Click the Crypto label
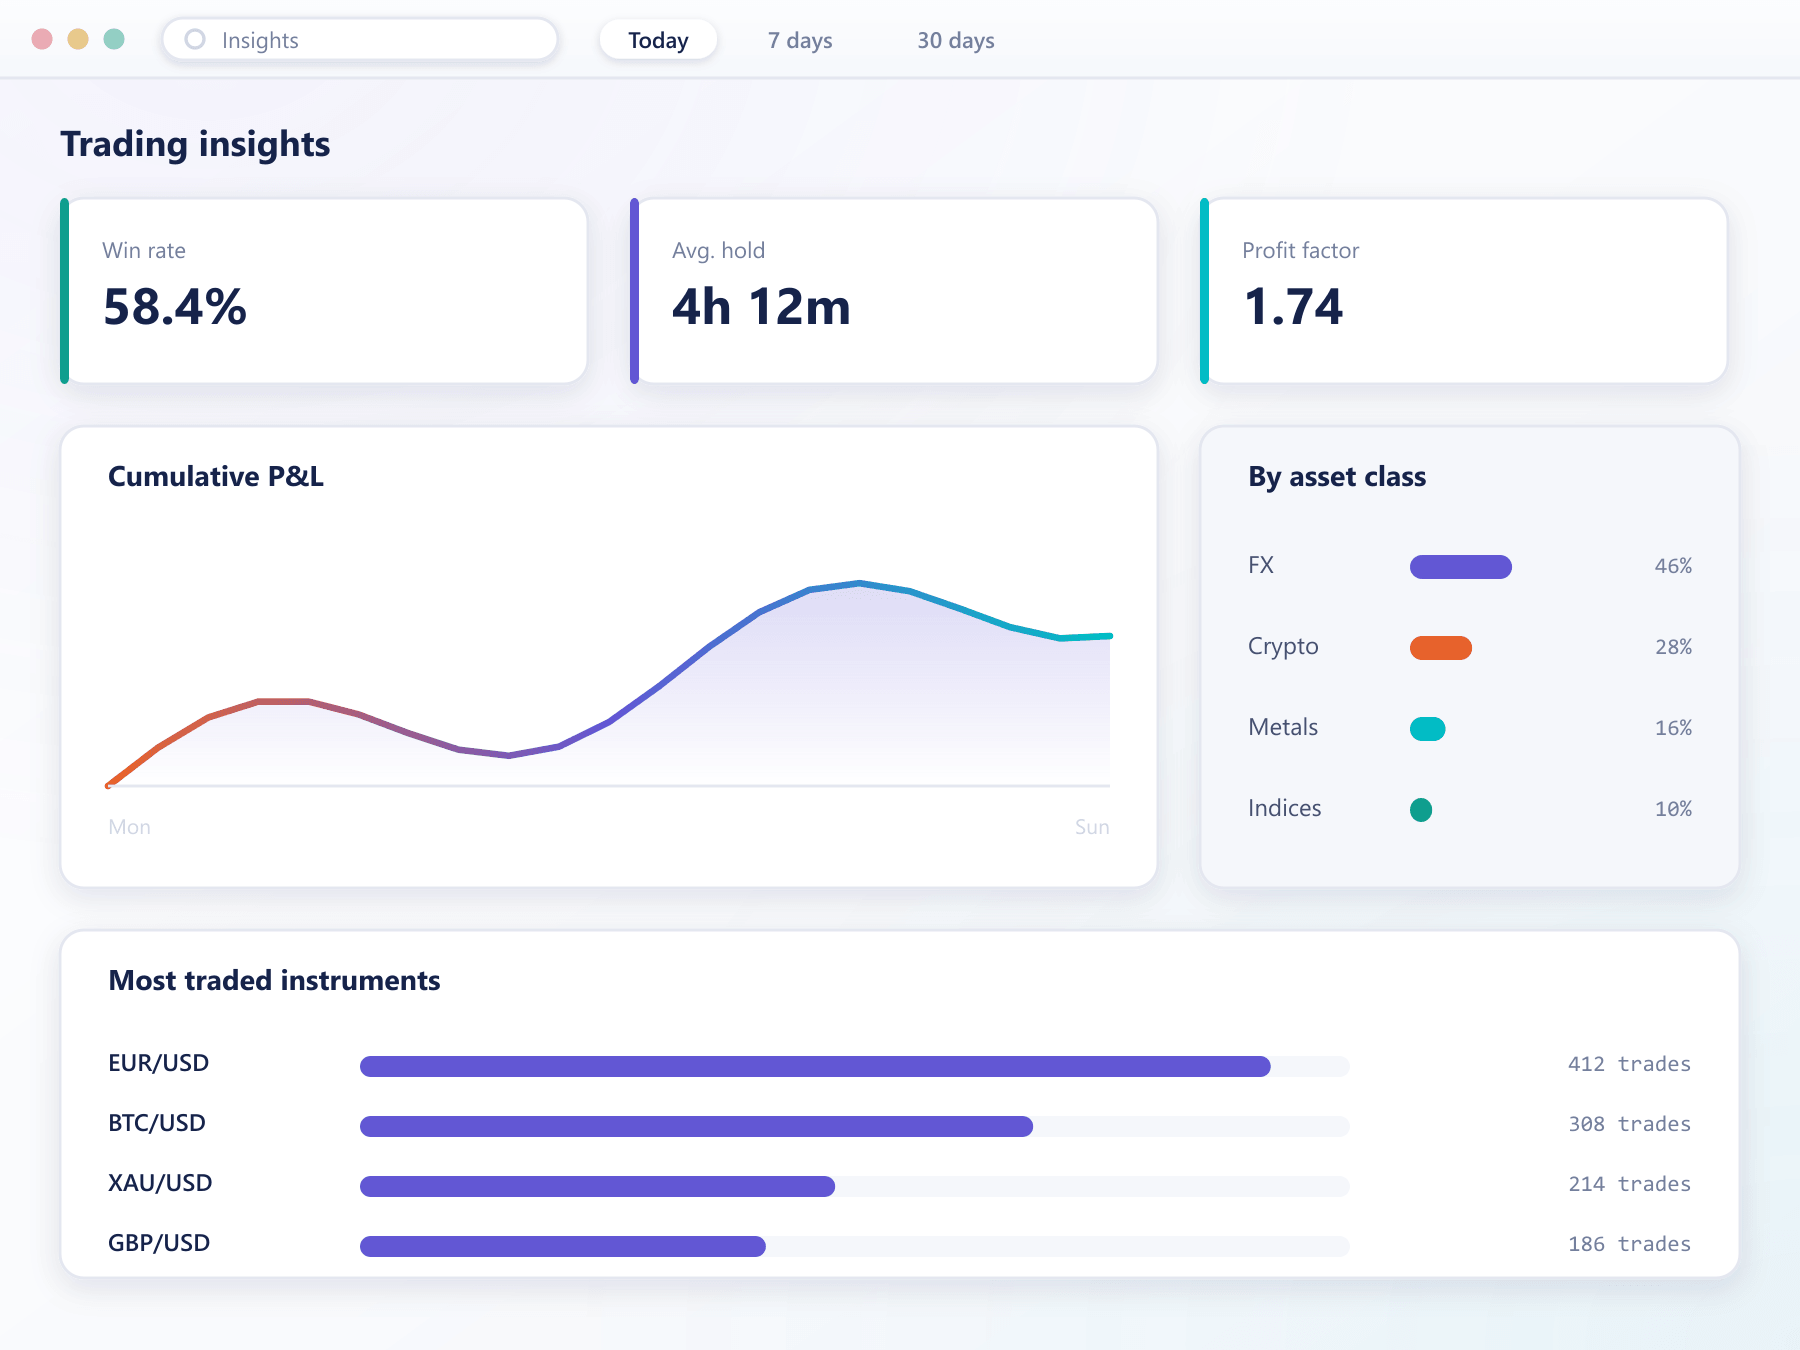The width and height of the screenshot is (1800, 1350). (1283, 647)
